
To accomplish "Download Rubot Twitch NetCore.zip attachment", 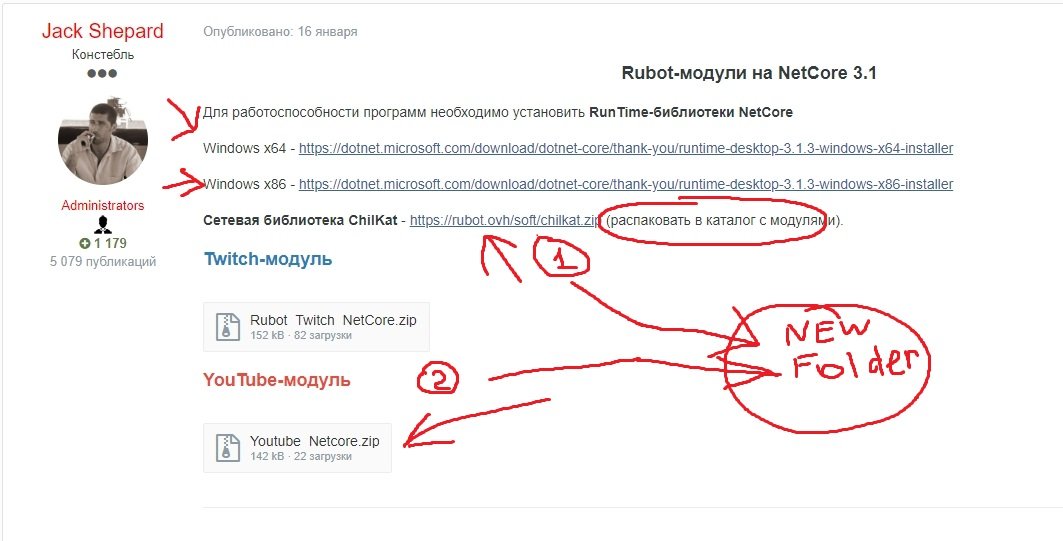I will 333,320.
